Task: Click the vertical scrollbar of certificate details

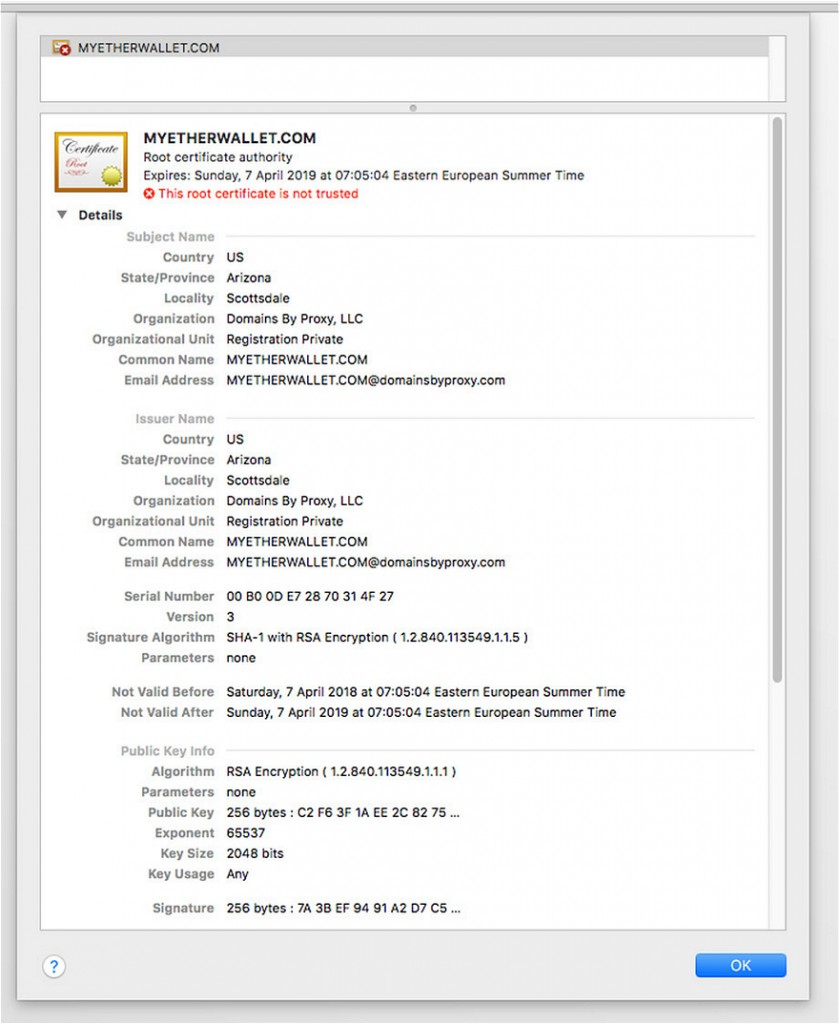Action: (x=776, y=400)
